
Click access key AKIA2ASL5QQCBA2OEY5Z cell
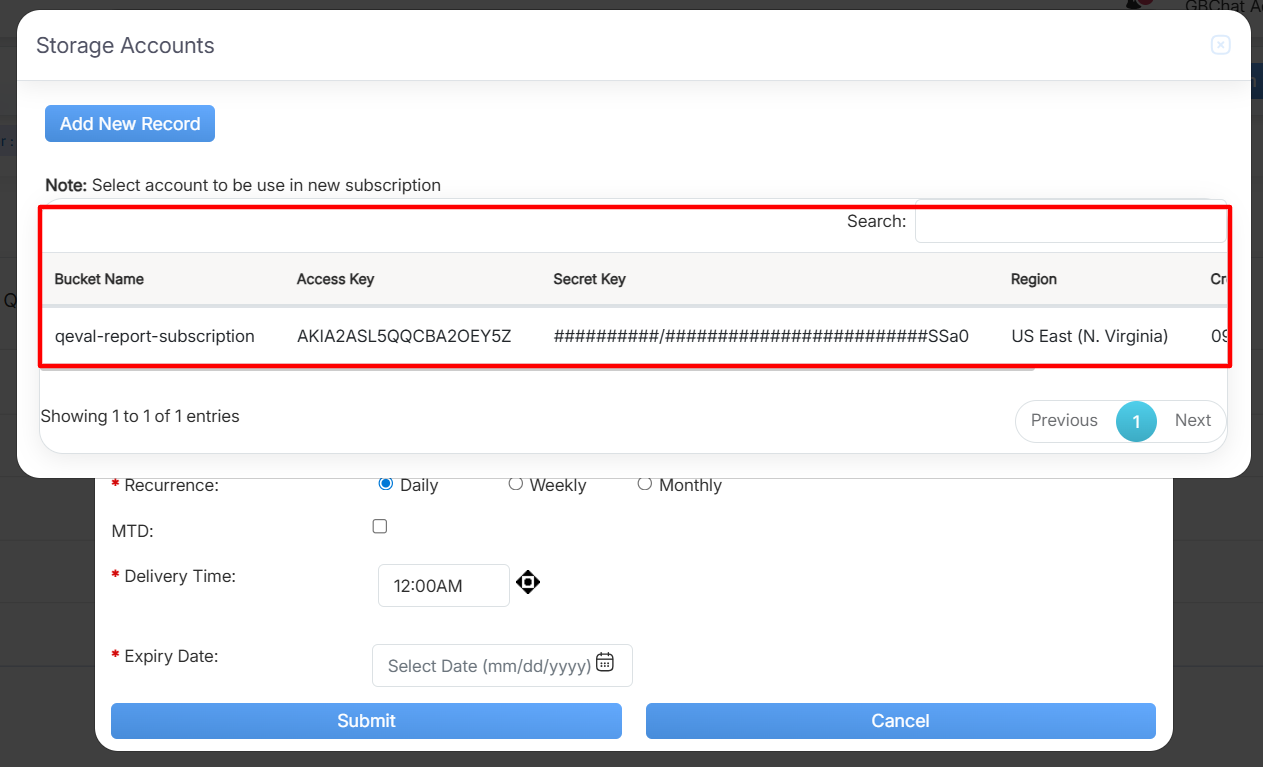coord(404,336)
